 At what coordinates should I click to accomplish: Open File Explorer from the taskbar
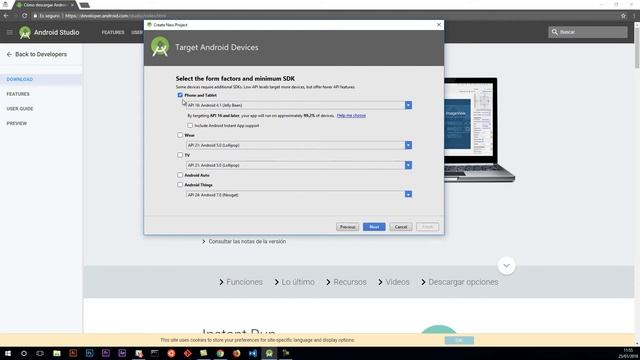pyautogui.click(x=57, y=353)
